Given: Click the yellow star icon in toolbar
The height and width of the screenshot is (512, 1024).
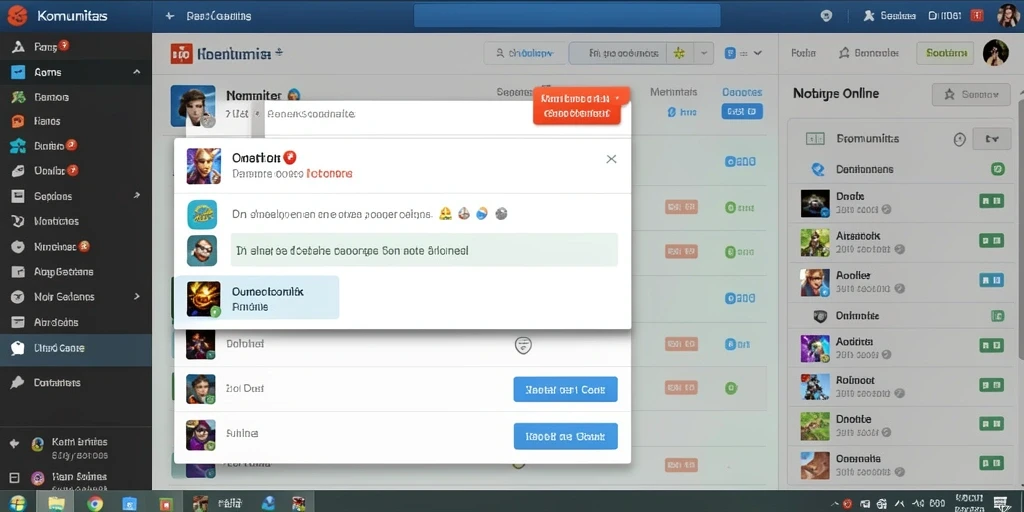Looking at the screenshot, I should (679, 54).
